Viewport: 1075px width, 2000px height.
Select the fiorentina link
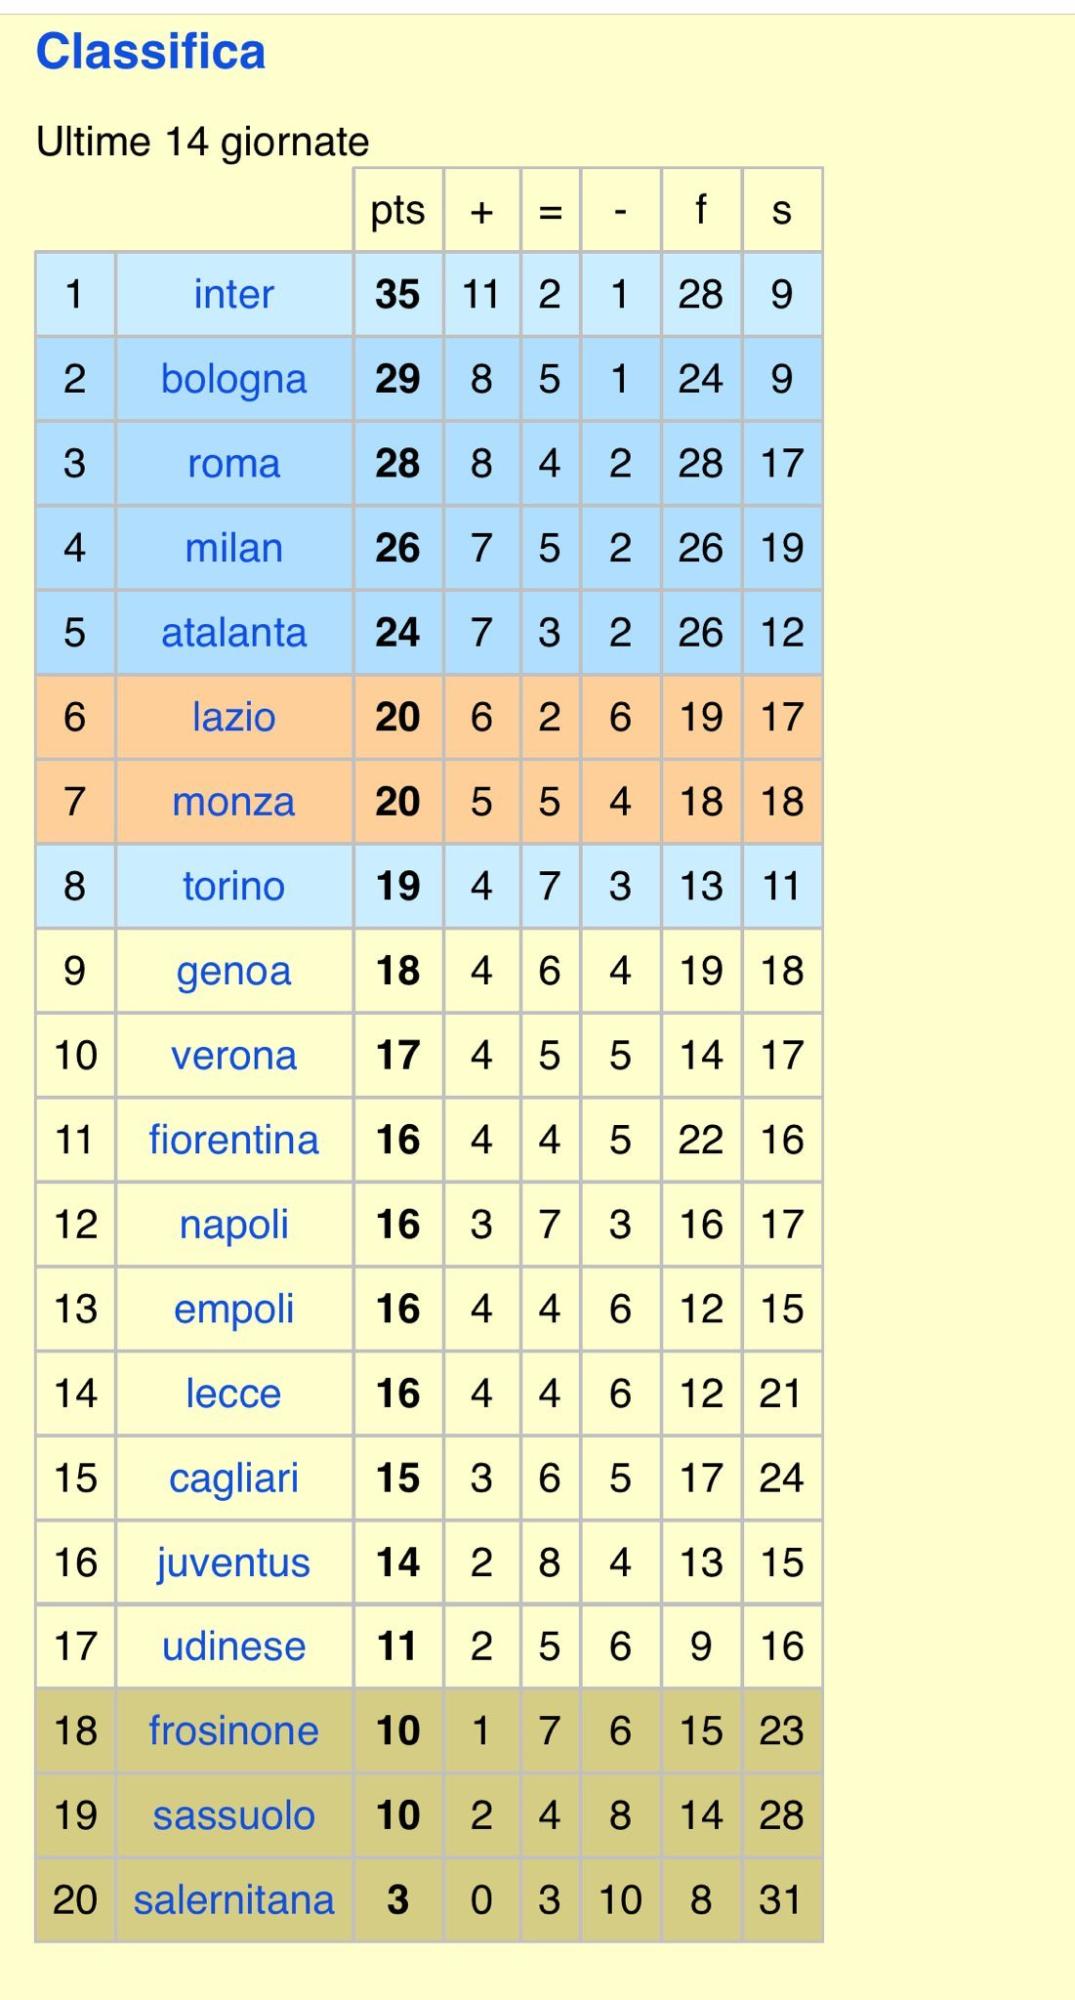pos(233,1140)
